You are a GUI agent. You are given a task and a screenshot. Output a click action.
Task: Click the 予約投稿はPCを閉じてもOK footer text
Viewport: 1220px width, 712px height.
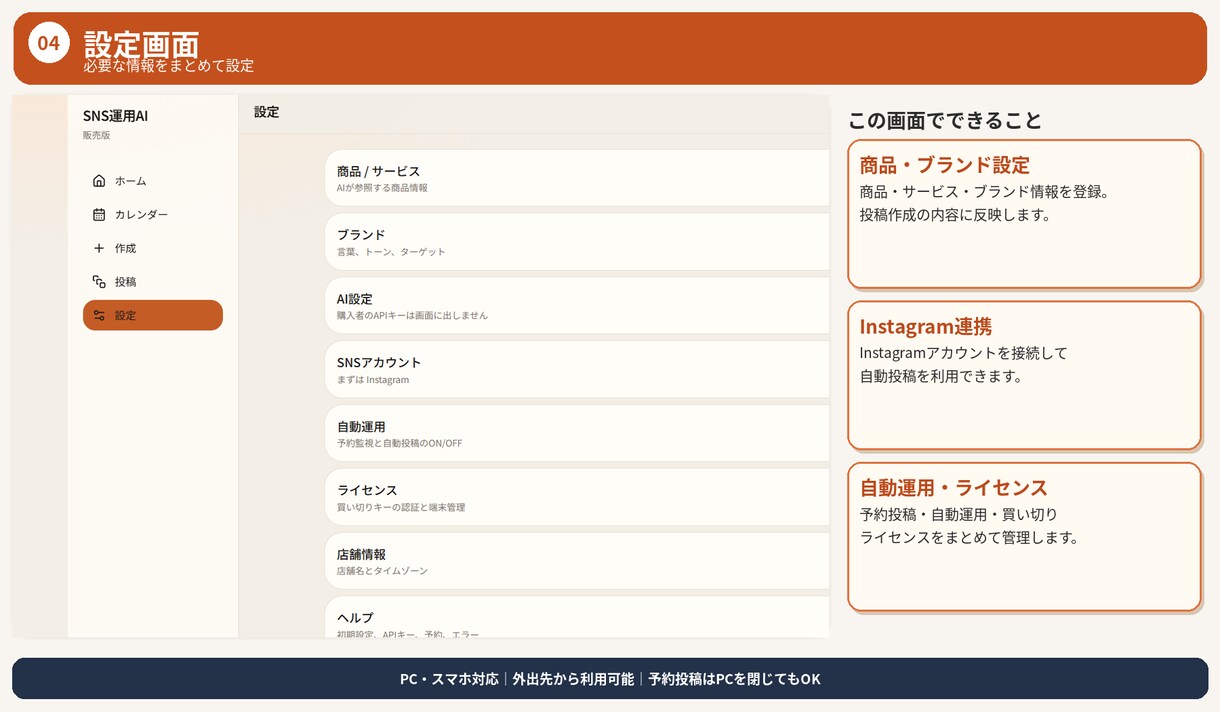(734, 679)
